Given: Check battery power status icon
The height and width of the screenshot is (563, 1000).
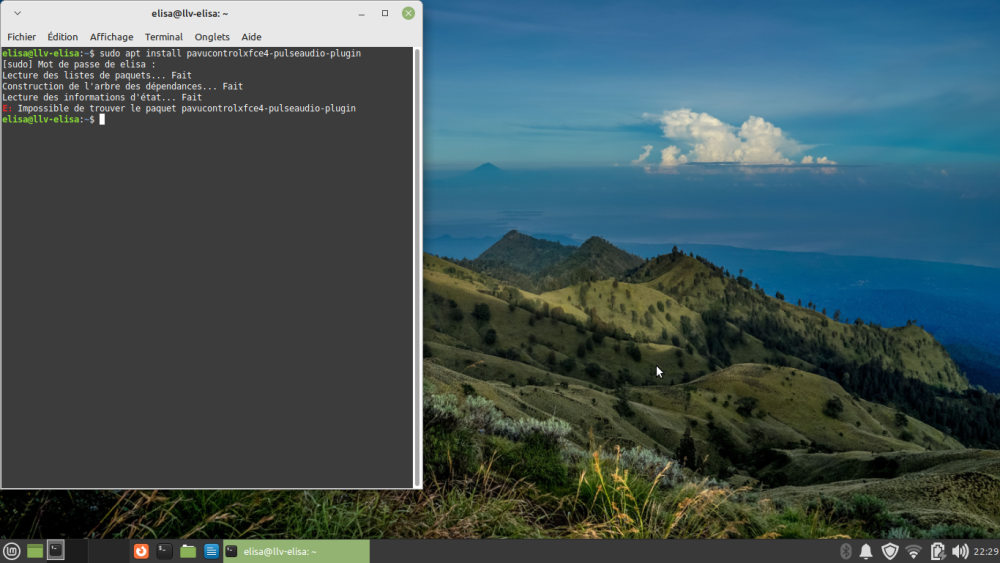Looking at the screenshot, I should click(x=937, y=551).
